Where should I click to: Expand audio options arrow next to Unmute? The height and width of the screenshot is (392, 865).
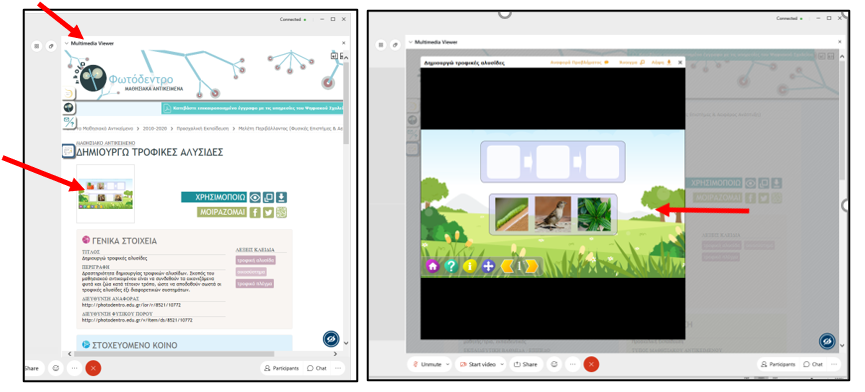447,364
